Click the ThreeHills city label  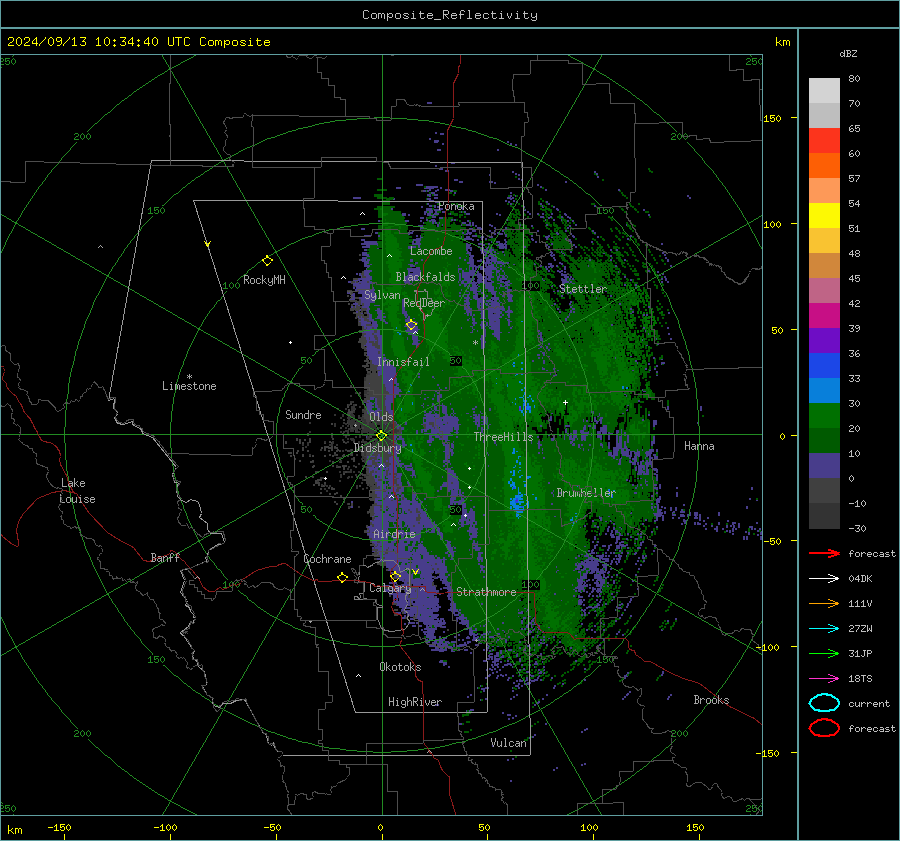click(503, 437)
